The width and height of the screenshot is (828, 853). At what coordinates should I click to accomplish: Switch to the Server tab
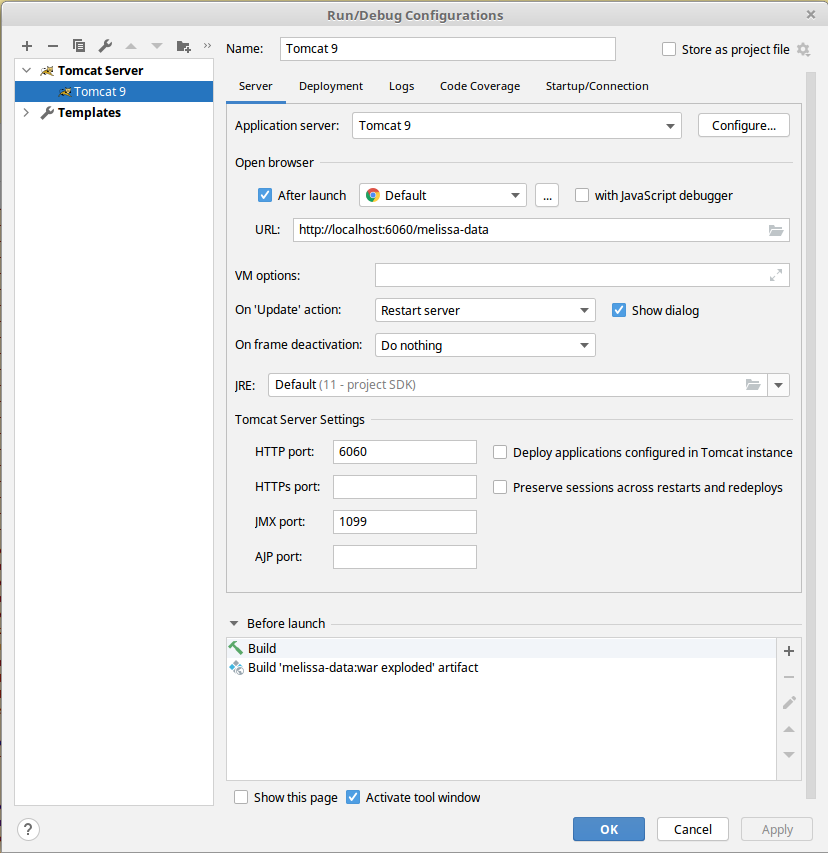[256, 86]
